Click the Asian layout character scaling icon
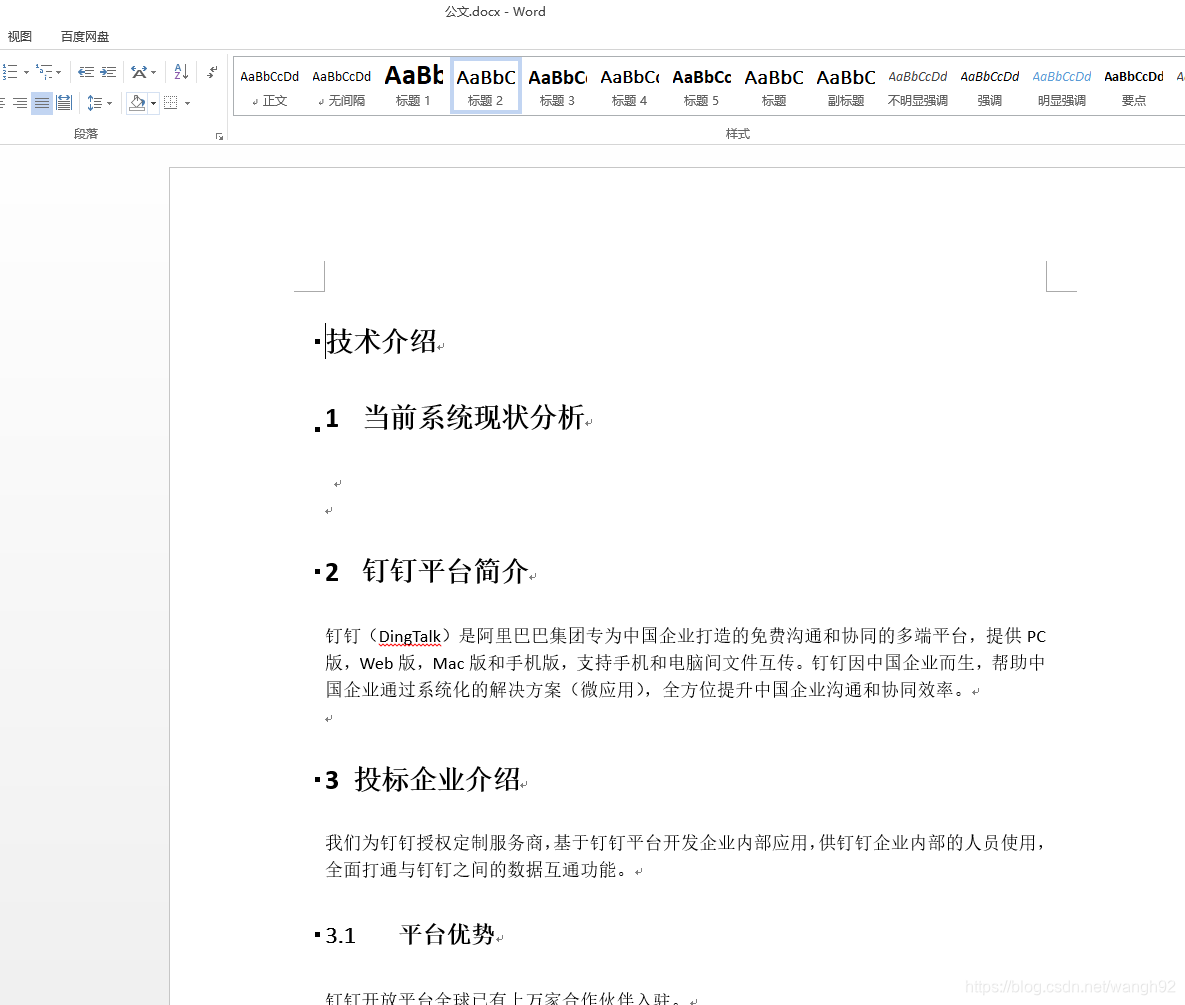1185x1005 pixels. [139, 71]
